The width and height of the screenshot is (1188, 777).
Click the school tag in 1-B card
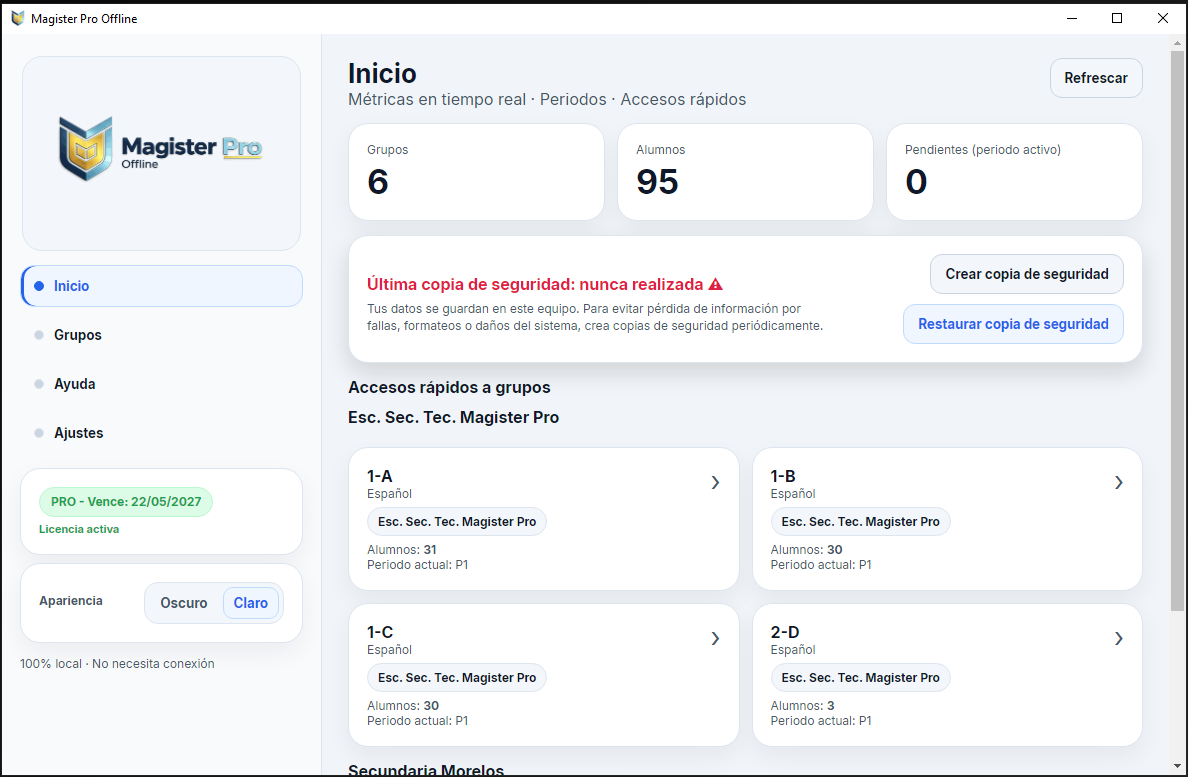(x=860, y=522)
